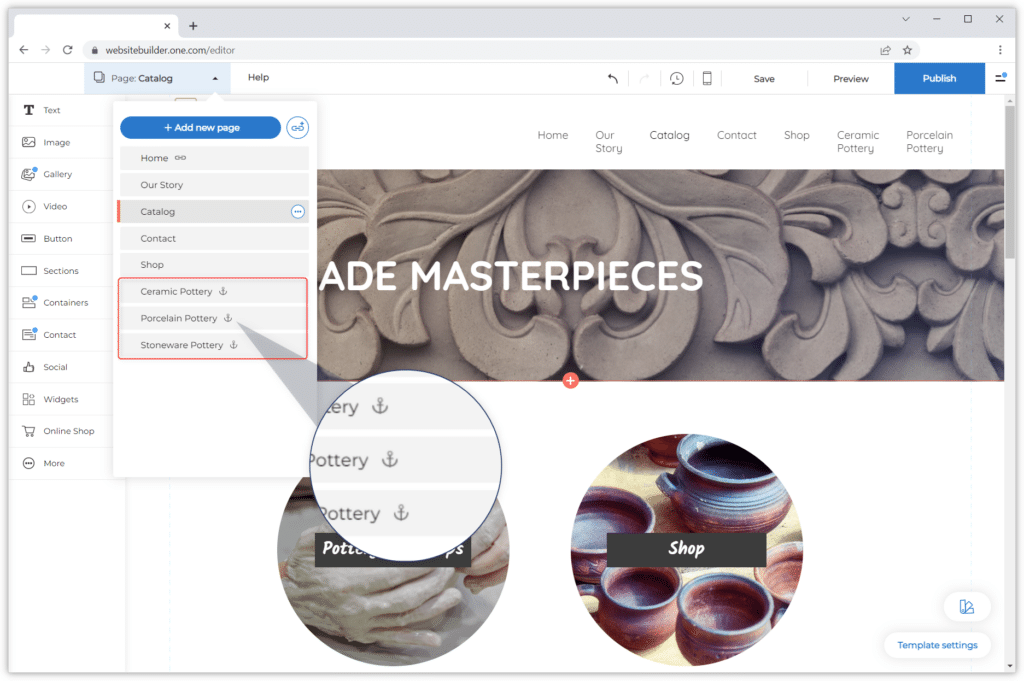Open the version history clock icon

[677, 79]
